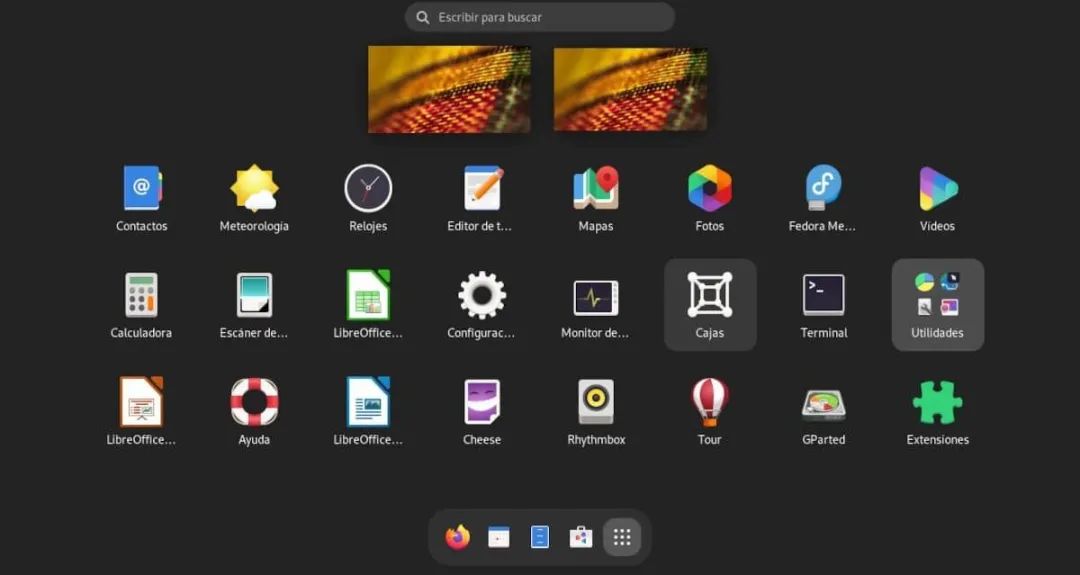Click the 'Escribir para buscar' search field

(539, 17)
